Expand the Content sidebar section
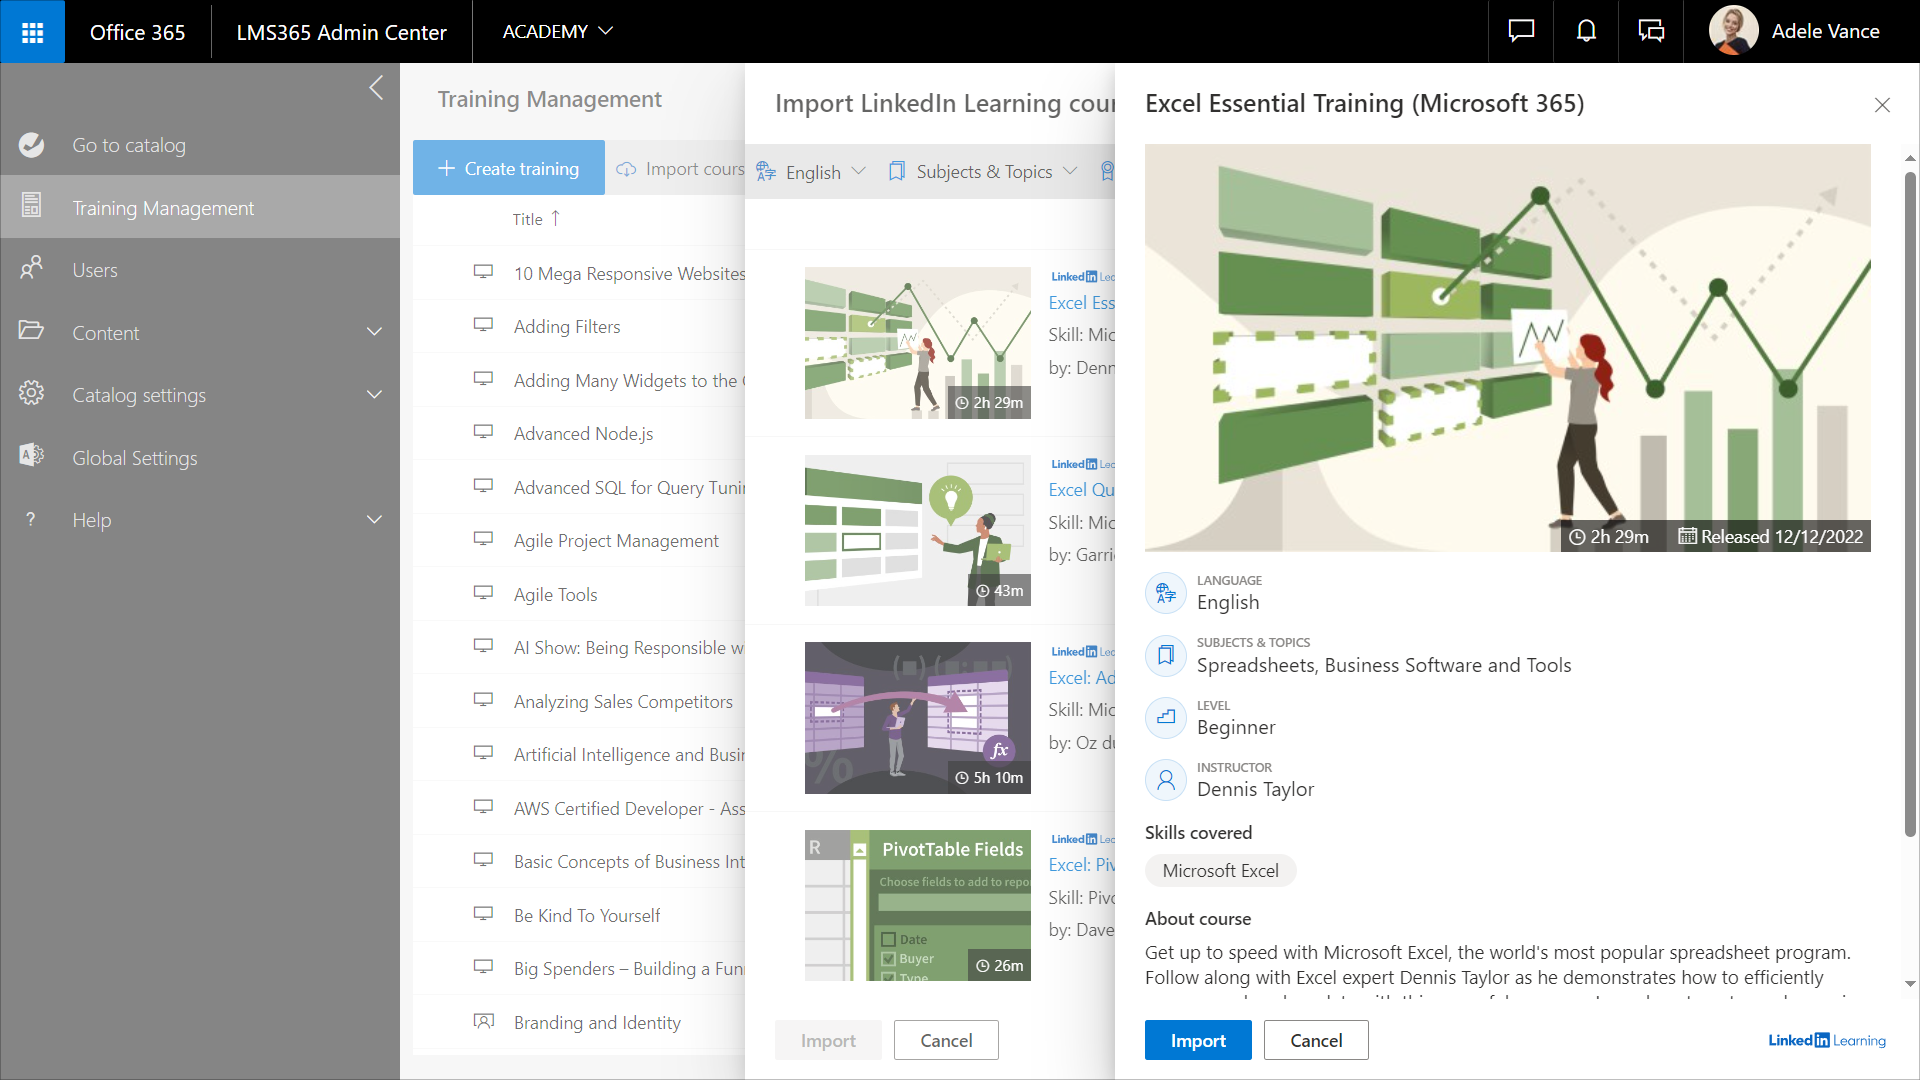This screenshot has height=1080, width=1920. pyautogui.click(x=374, y=332)
